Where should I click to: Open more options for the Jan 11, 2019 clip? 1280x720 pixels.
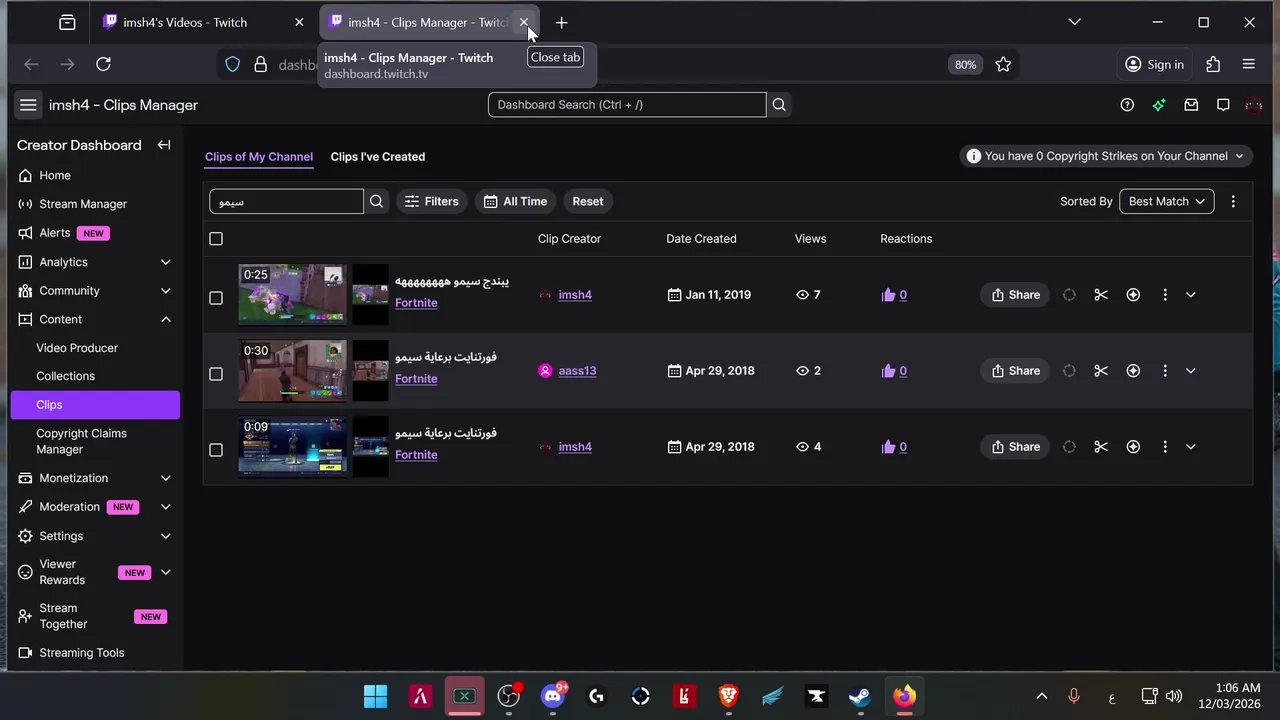pyautogui.click(x=1165, y=295)
